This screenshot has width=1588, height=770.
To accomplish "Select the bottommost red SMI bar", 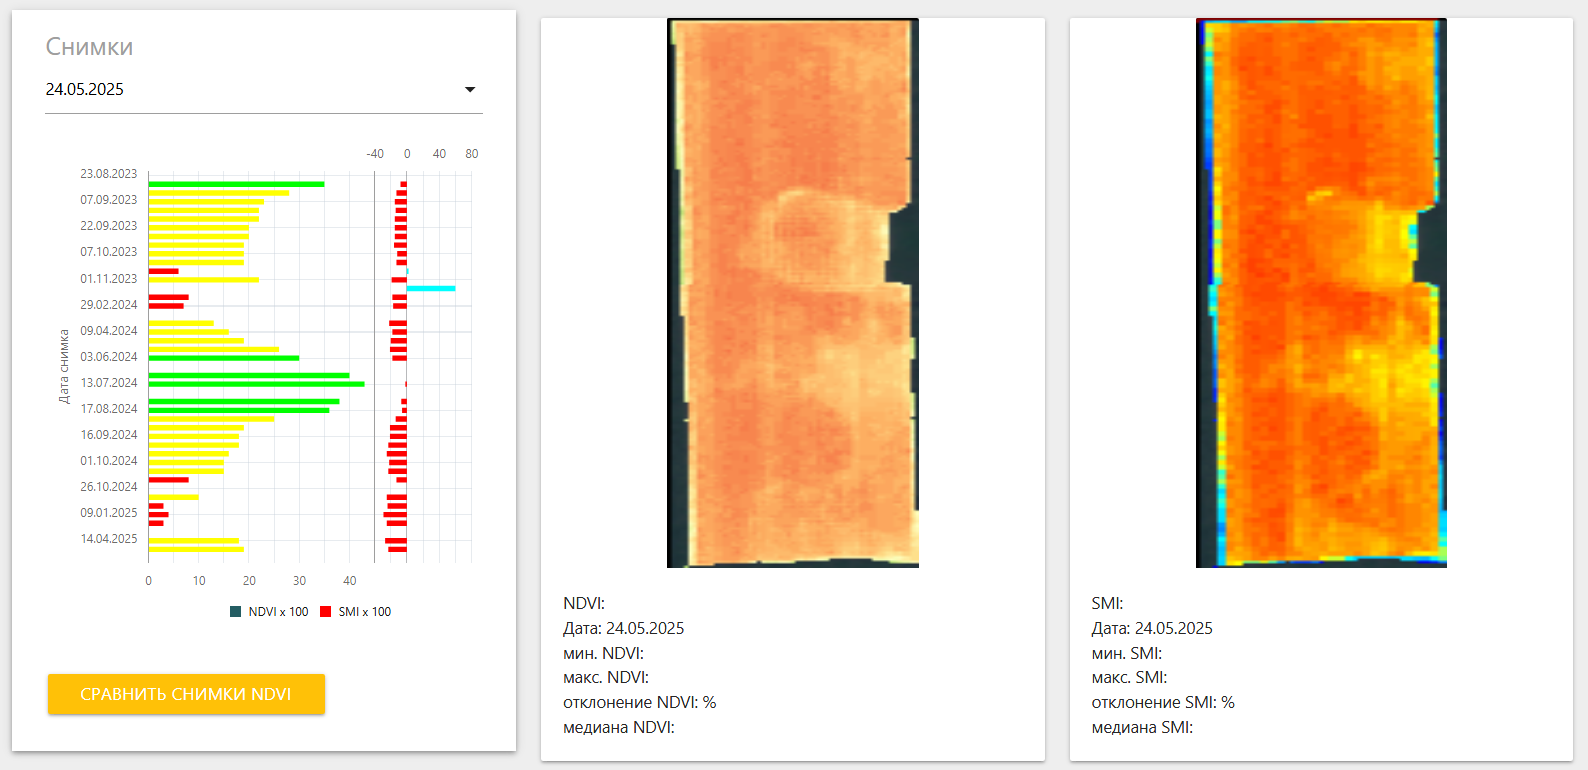I will [x=397, y=549].
